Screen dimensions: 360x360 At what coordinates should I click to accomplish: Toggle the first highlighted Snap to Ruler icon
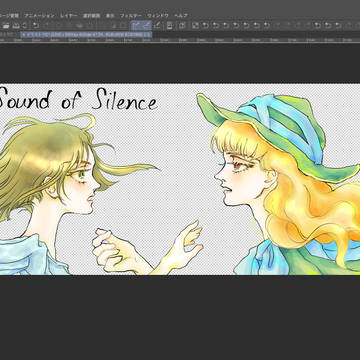pos(136,25)
